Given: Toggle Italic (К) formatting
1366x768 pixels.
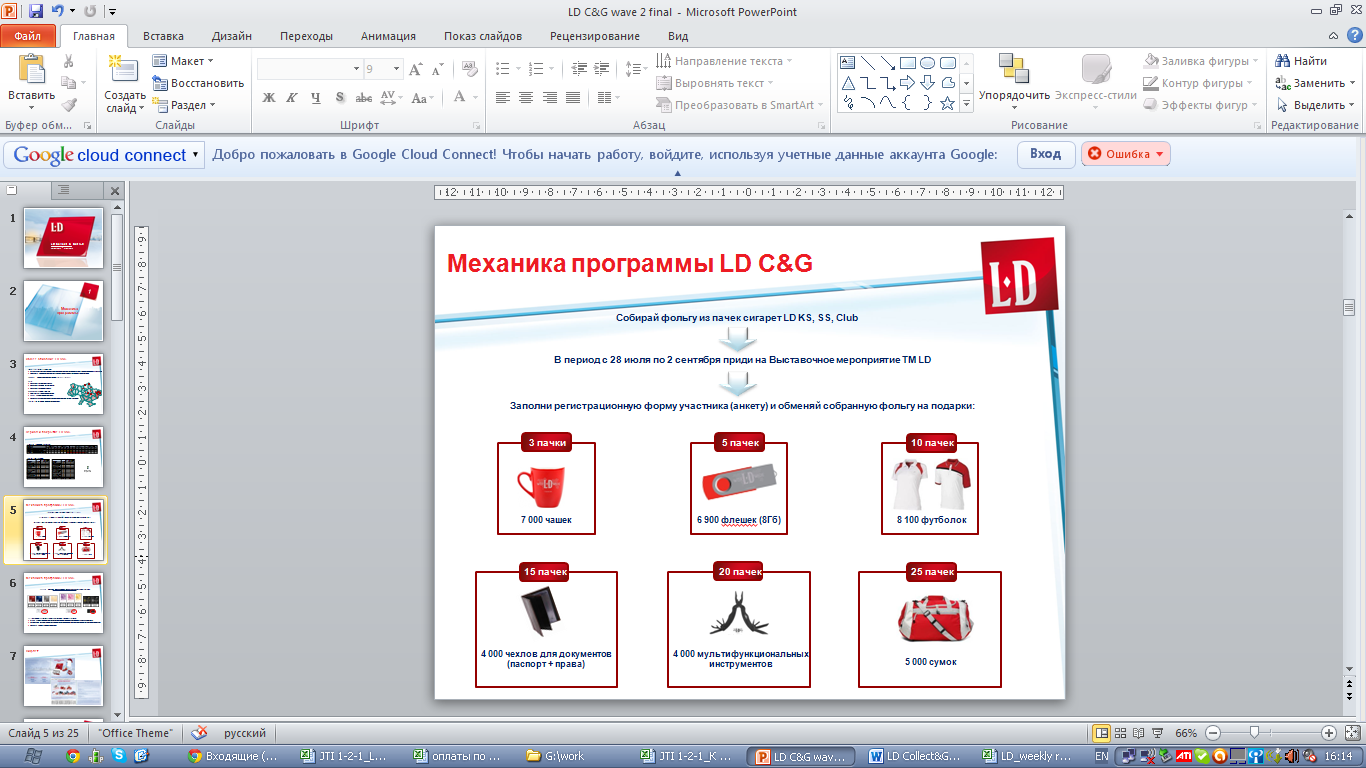Looking at the screenshot, I should coord(292,97).
